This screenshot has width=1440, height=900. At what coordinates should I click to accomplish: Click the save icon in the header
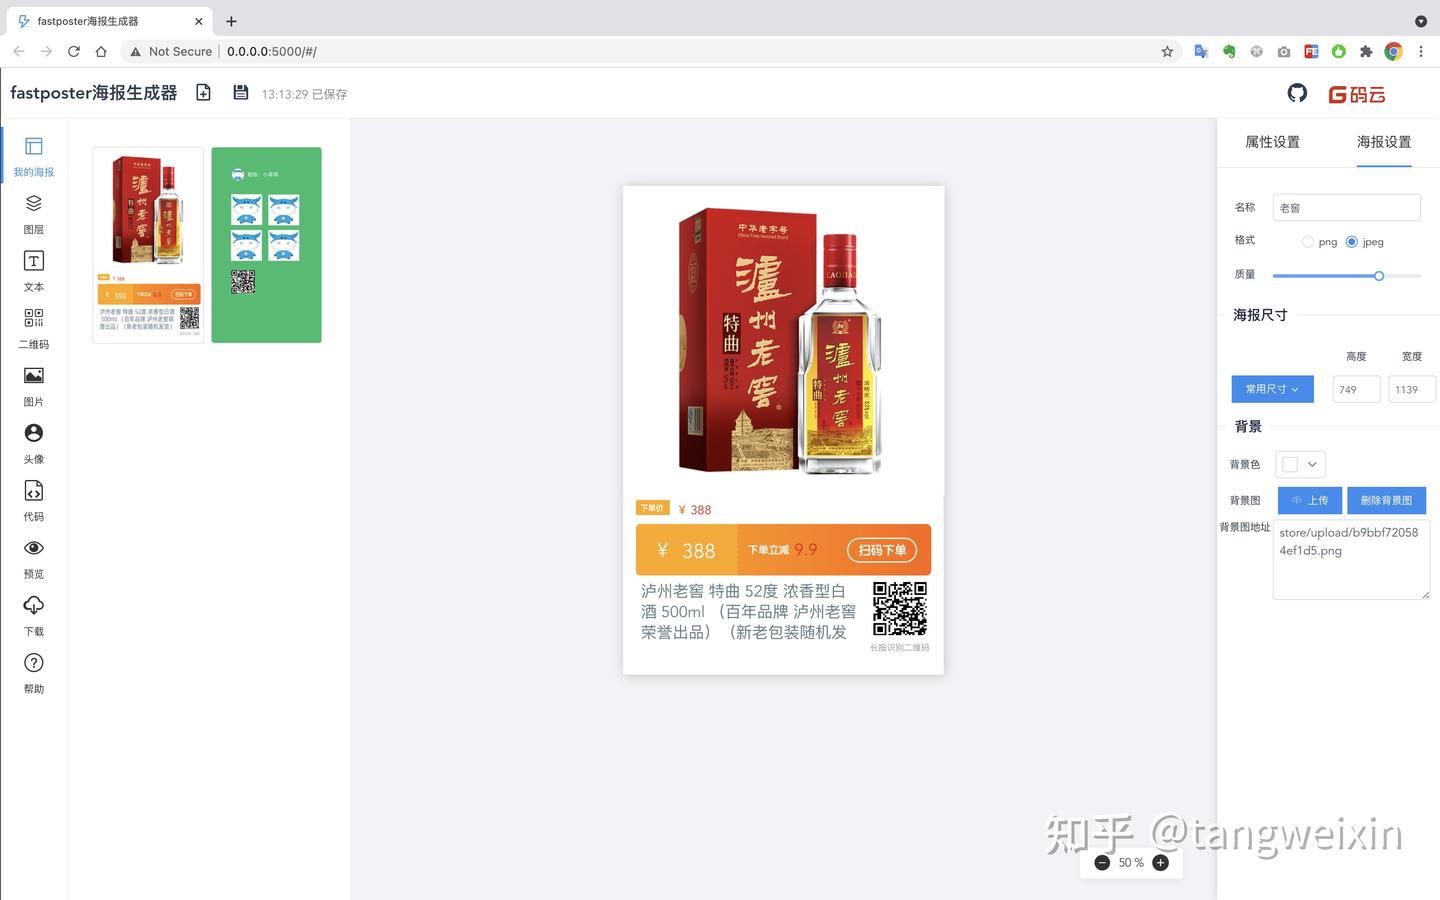[x=240, y=91]
